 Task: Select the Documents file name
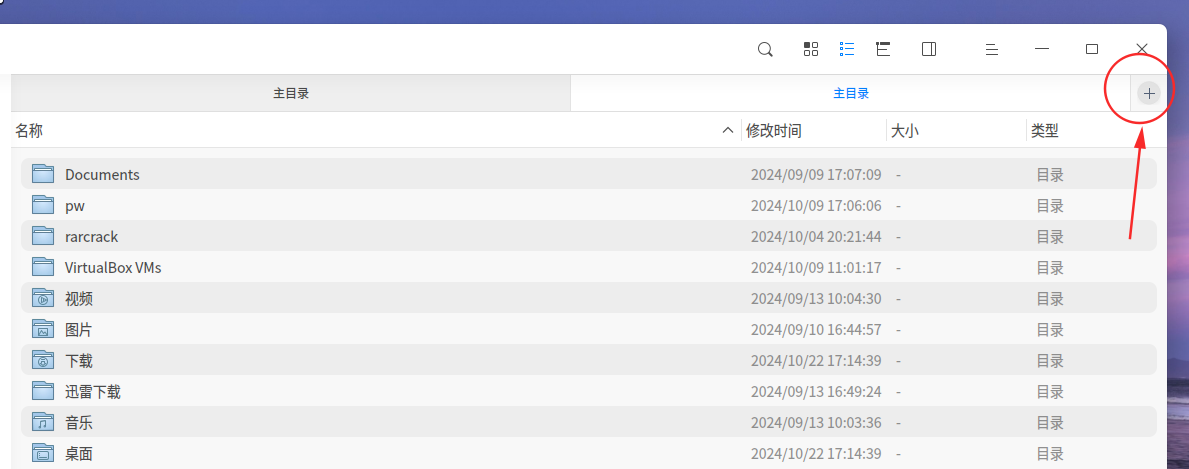point(102,175)
